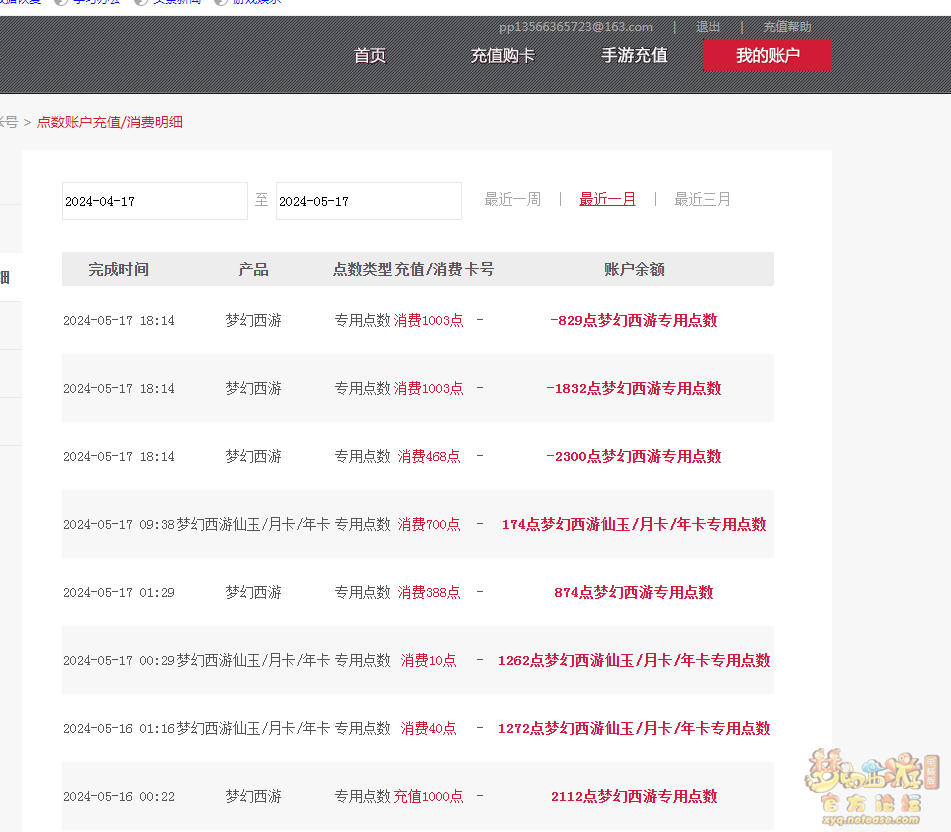Click timestamp 2024-05-16 01:16
The height and width of the screenshot is (832, 951).
pyautogui.click(x=119, y=728)
